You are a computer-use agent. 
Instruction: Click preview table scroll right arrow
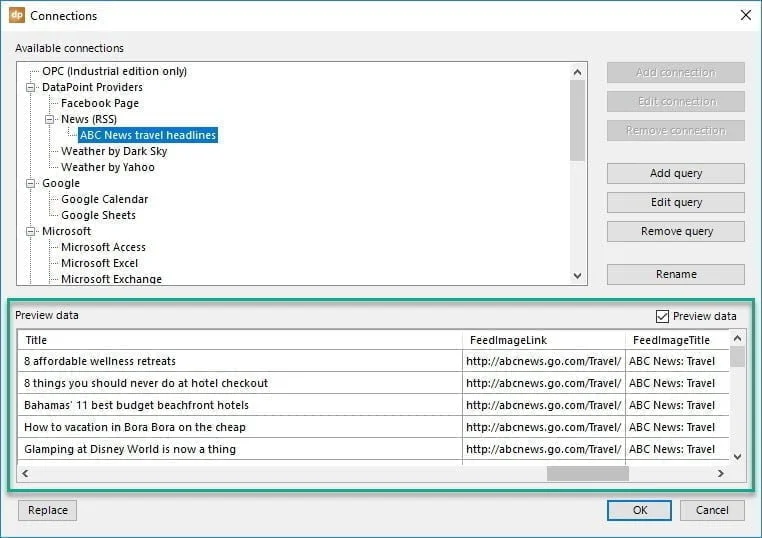721,473
